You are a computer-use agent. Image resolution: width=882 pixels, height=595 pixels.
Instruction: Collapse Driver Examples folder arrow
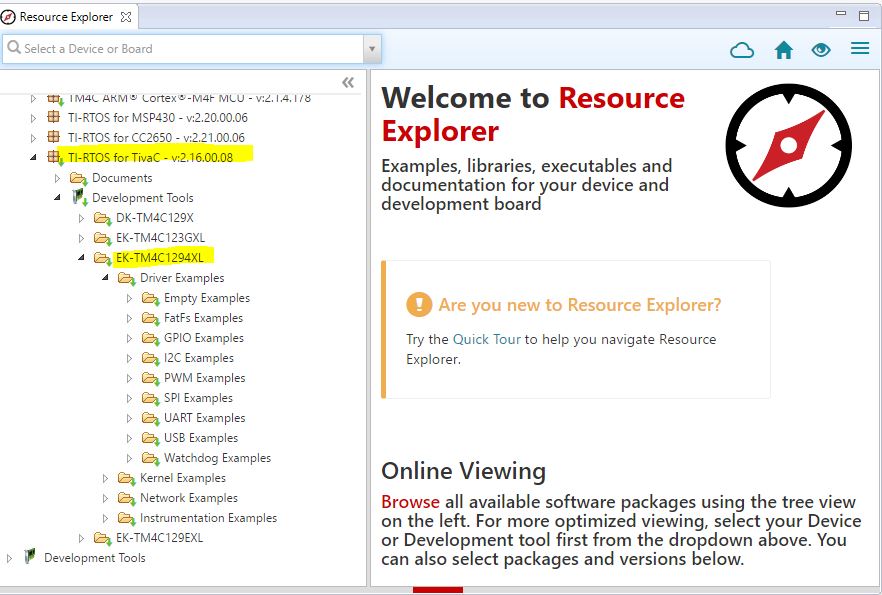105,278
